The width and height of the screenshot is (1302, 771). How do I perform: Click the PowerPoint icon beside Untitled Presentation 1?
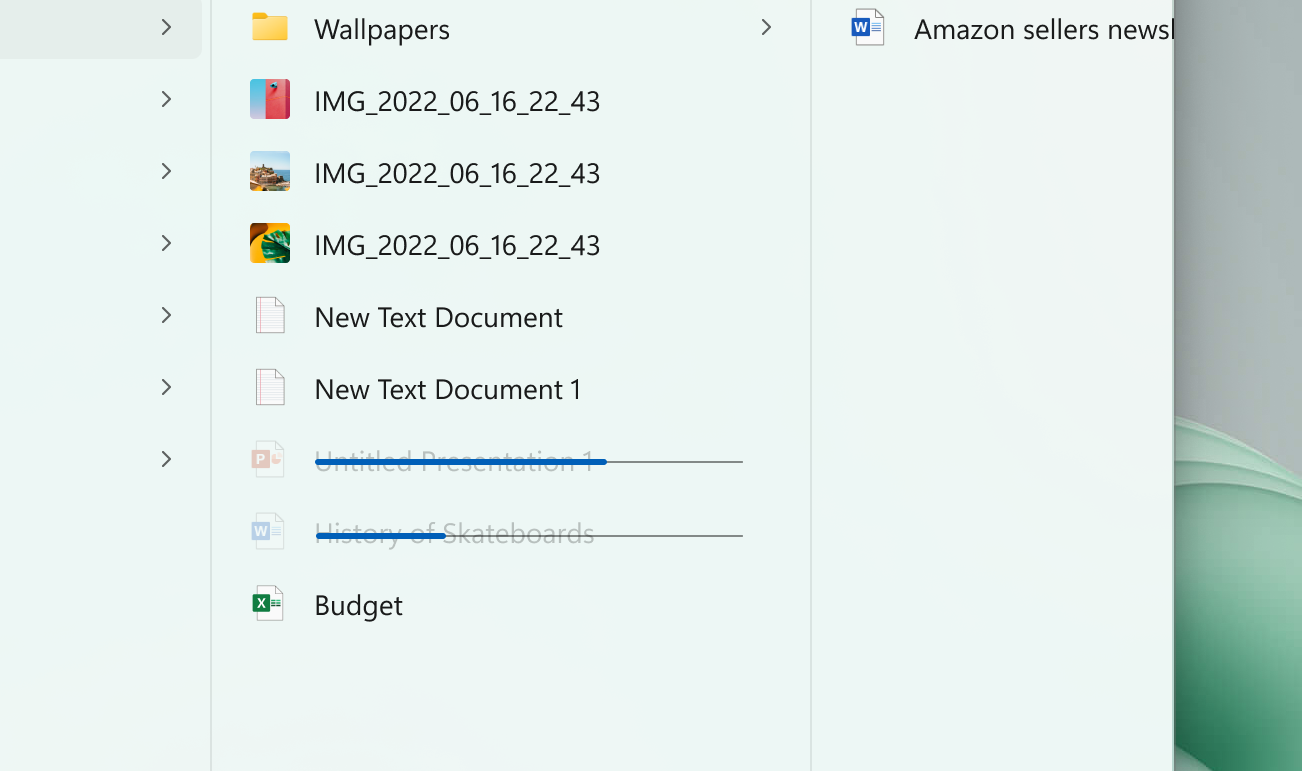(268, 459)
